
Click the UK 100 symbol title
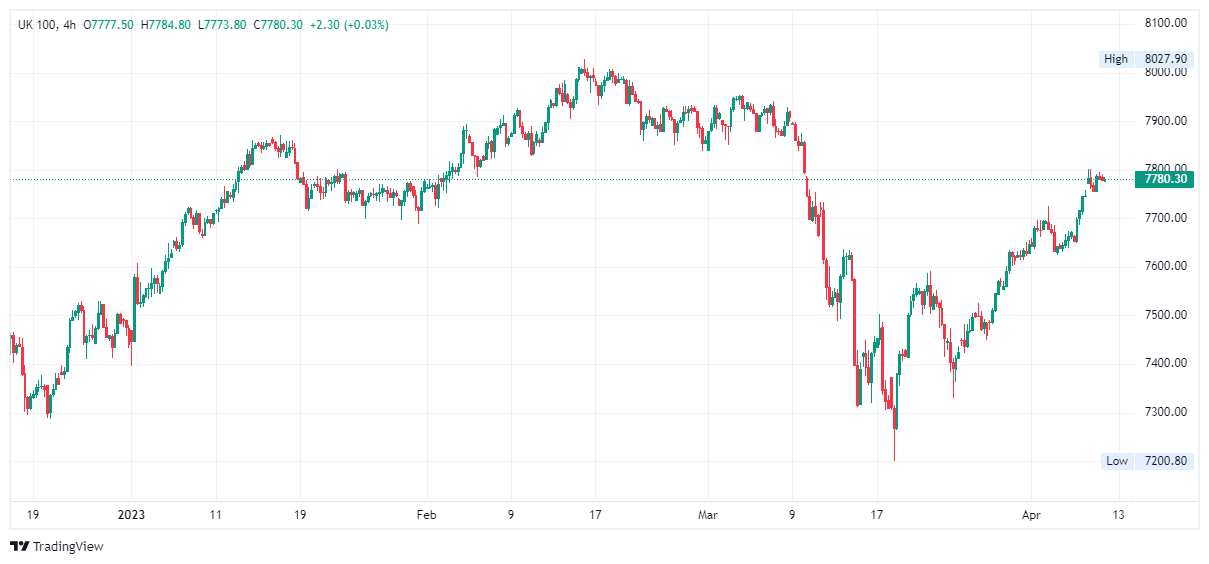(x=37, y=24)
